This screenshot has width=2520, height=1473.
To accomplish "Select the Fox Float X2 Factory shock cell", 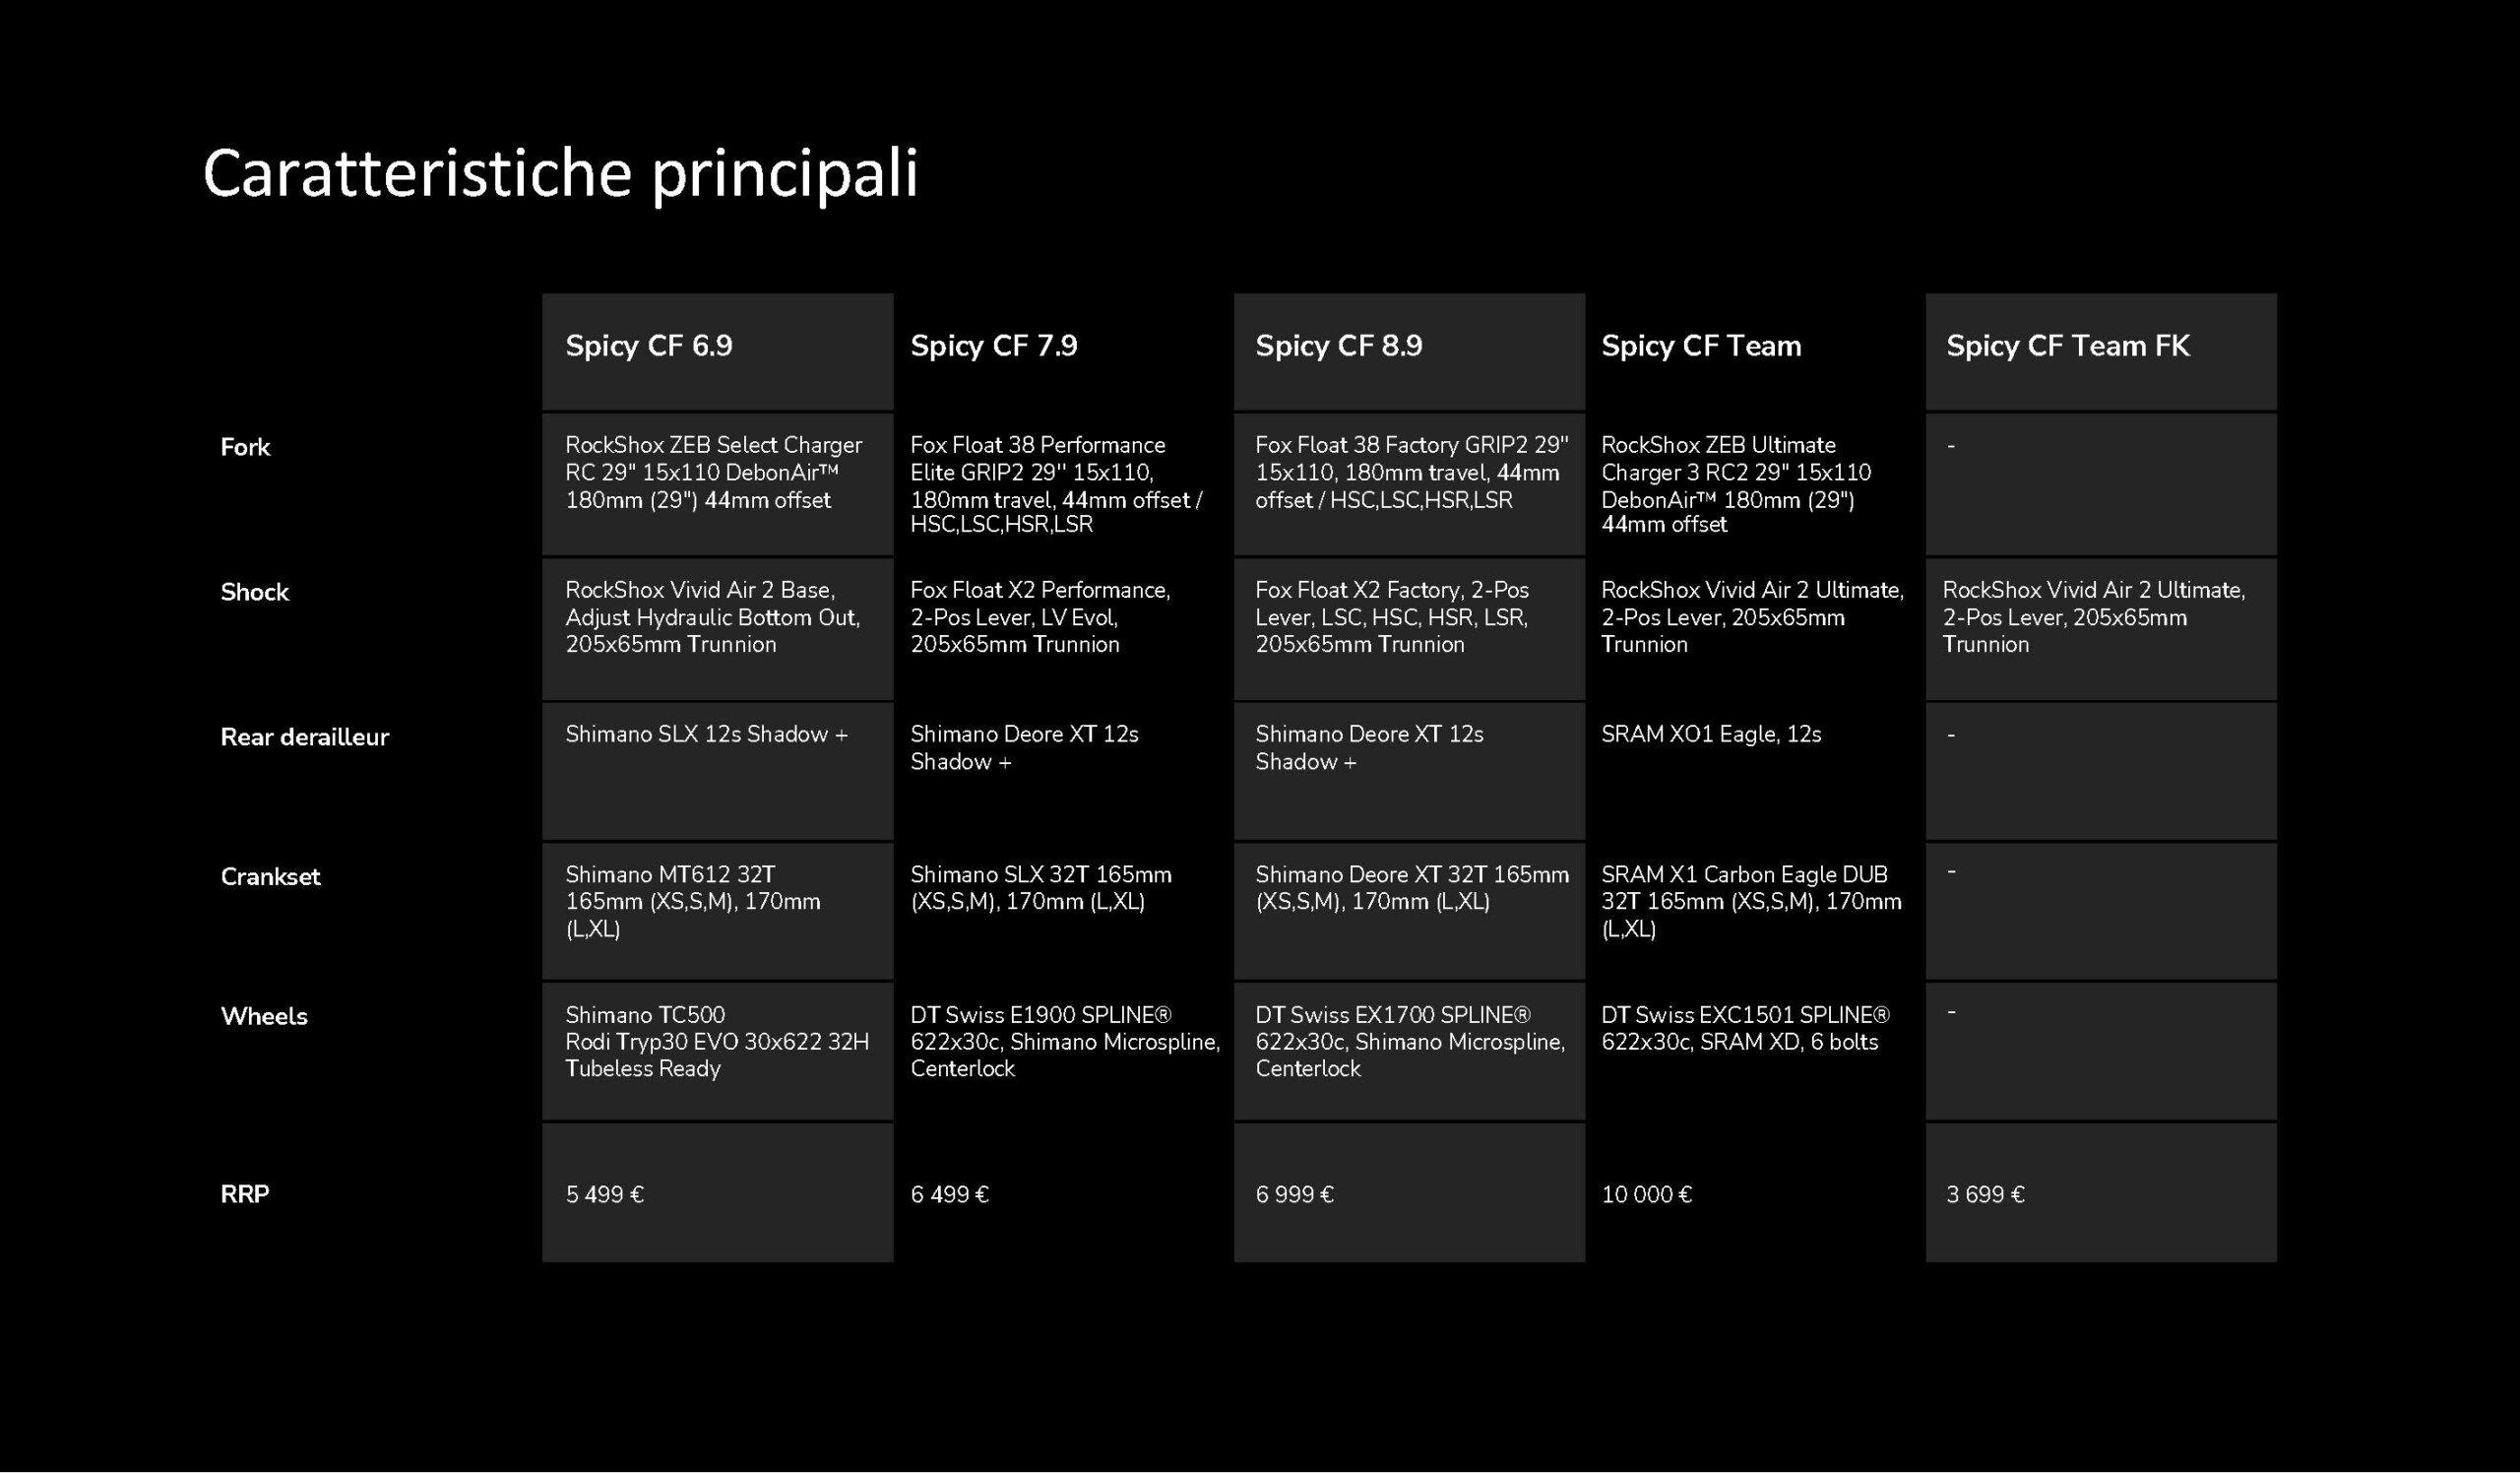I will click(x=1392, y=617).
